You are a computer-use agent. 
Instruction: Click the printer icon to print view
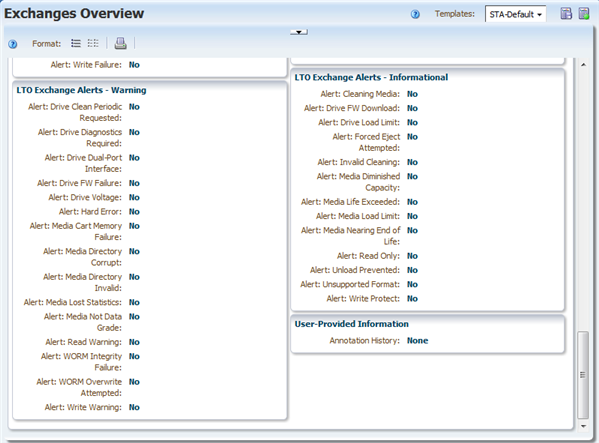point(120,43)
